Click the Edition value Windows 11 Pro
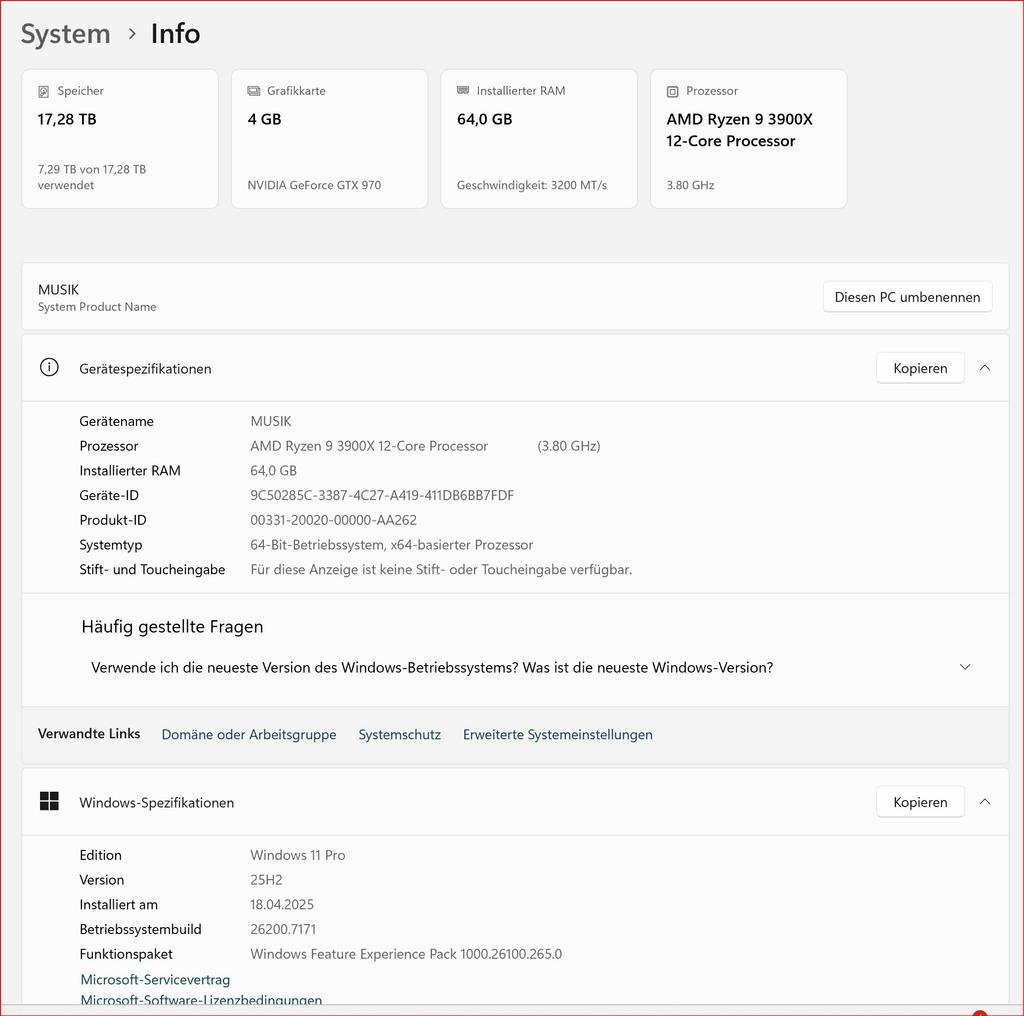The height and width of the screenshot is (1016, 1024). 297,855
